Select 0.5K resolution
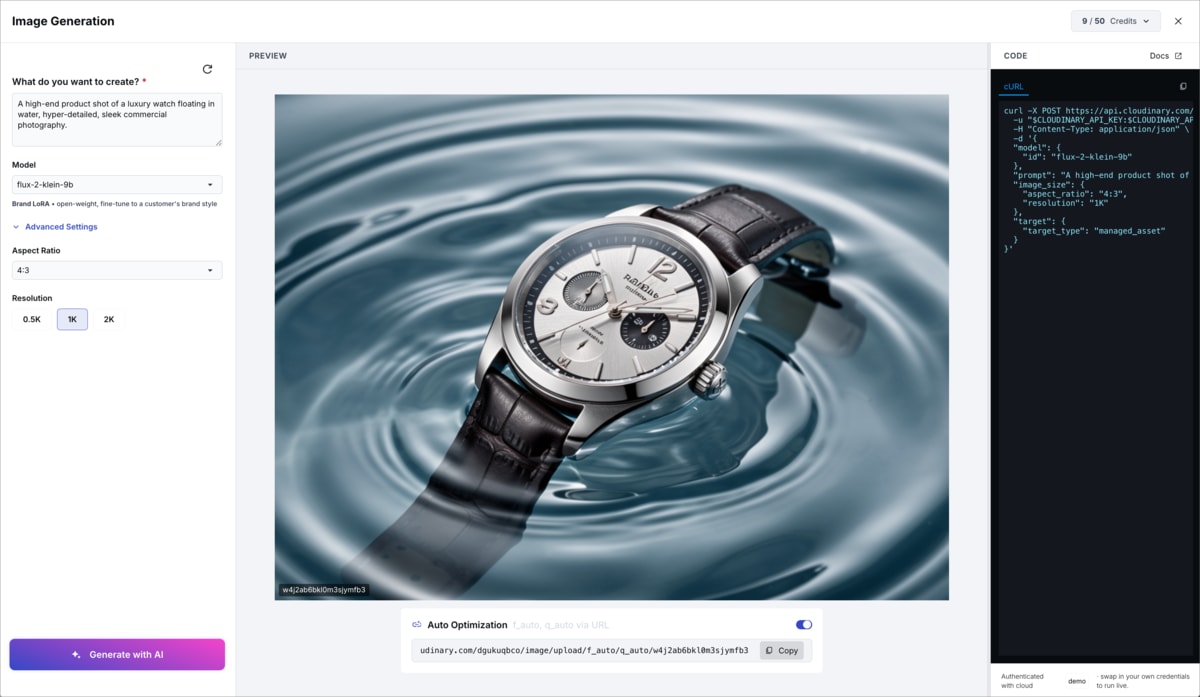The width and height of the screenshot is (1200, 697). point(32,320)
